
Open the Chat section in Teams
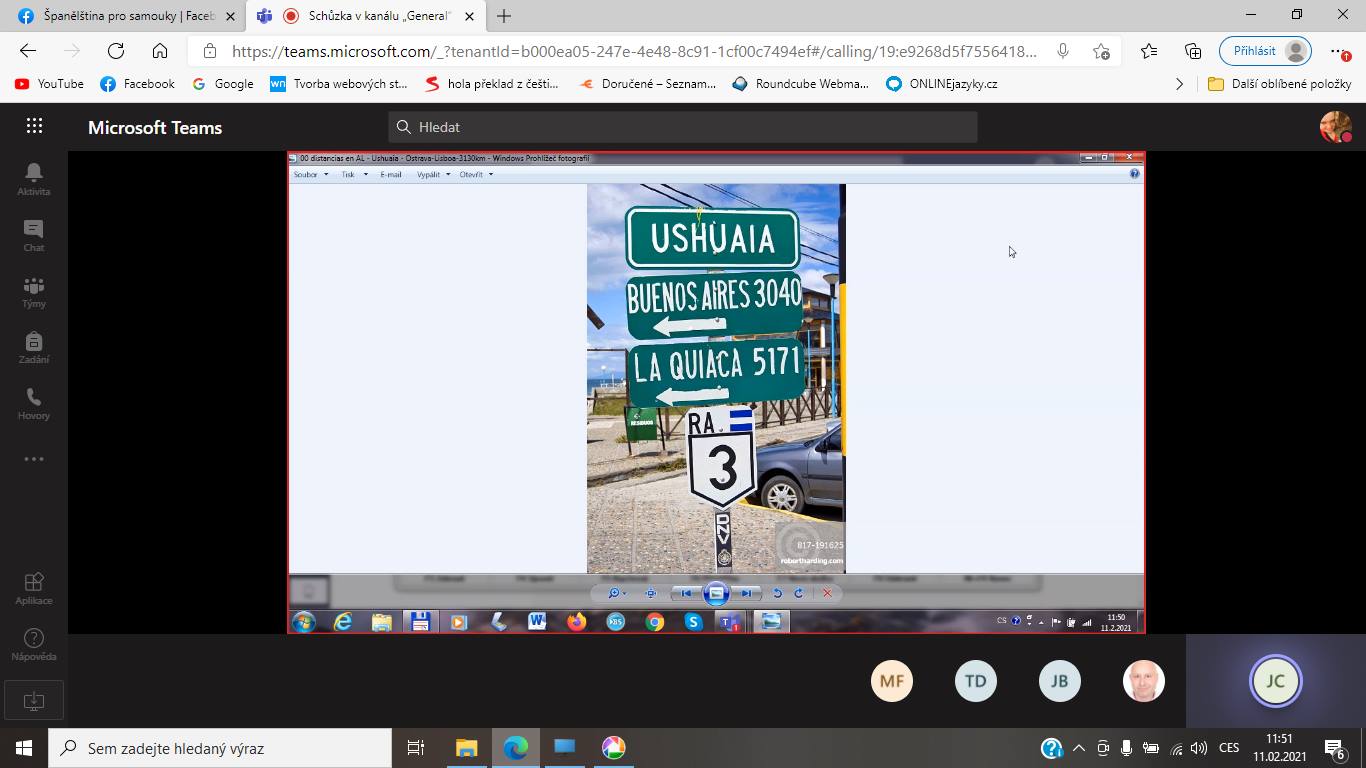pos(33,236)
